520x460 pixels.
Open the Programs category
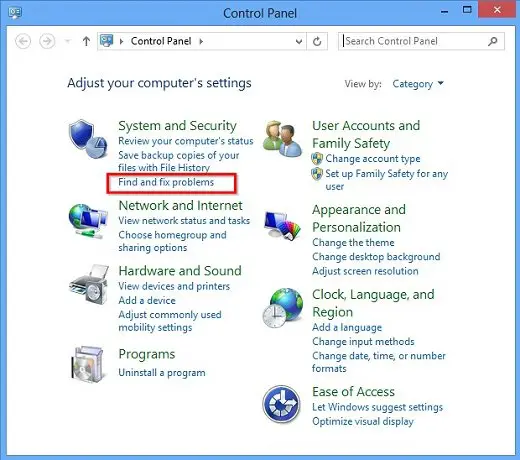[x=147, y=354]
